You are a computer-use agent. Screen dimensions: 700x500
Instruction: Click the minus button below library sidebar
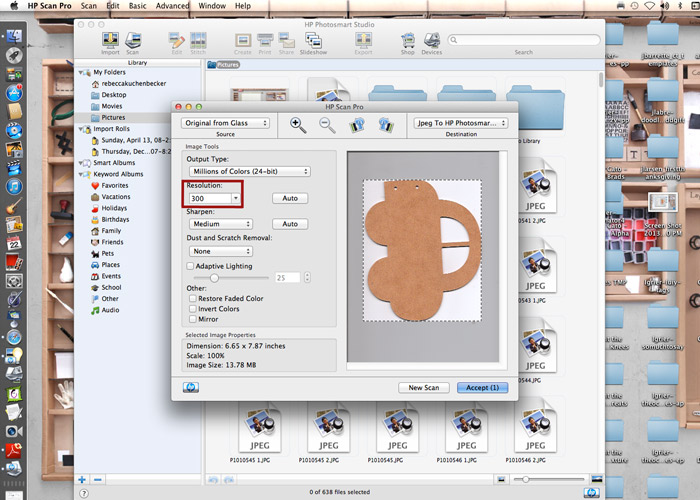[x=98, y=480]
